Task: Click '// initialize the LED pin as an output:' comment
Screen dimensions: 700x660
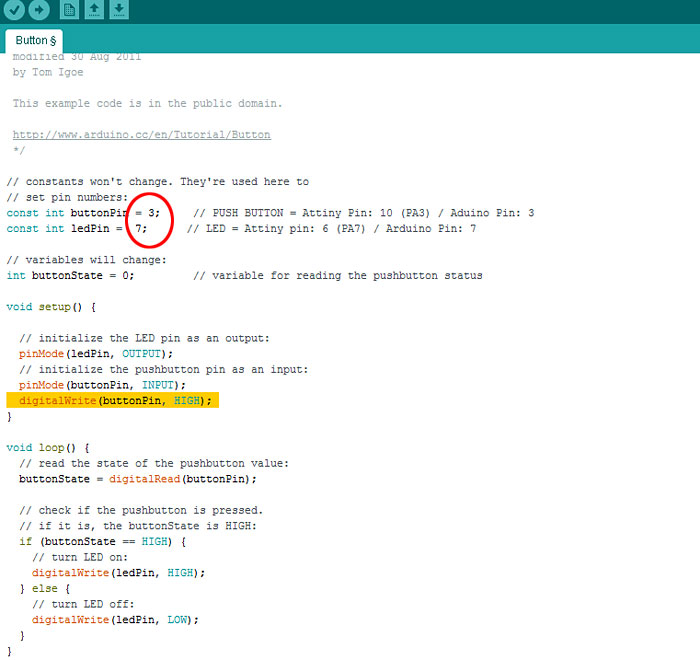Action: pyautogui.click(x=144, y=338)
